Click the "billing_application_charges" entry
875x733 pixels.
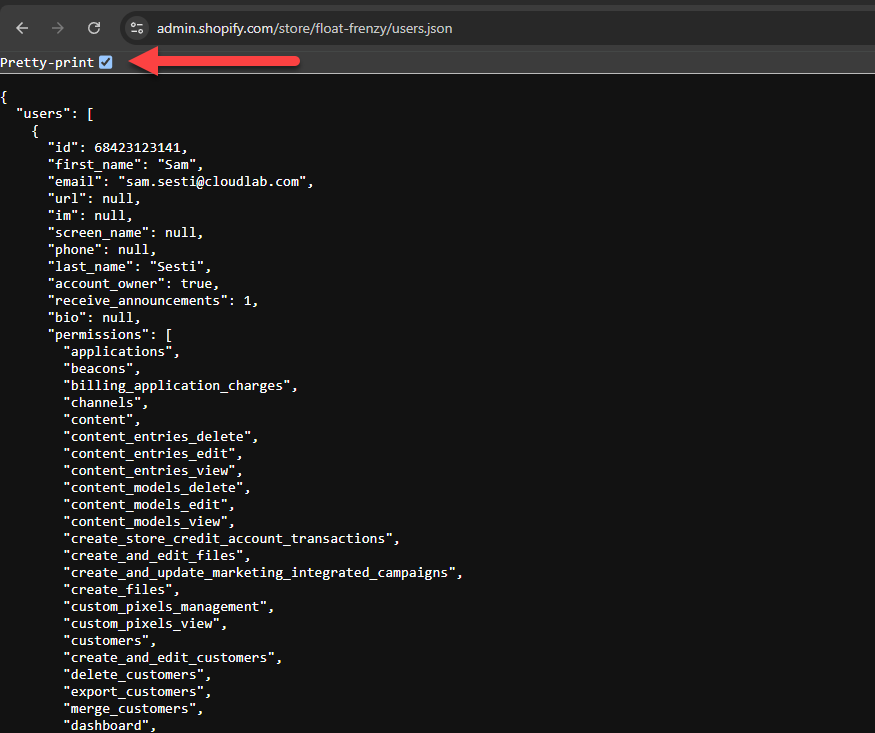180,386
